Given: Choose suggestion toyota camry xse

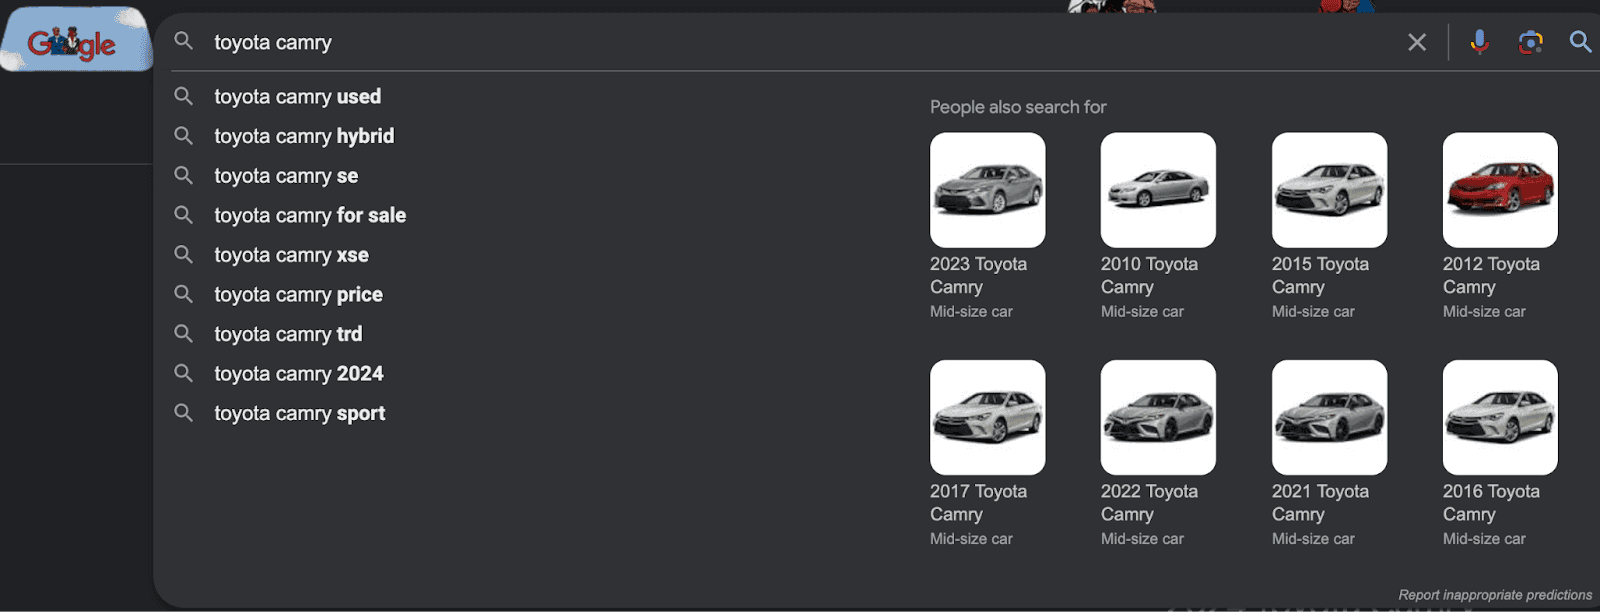Looking at the screenshot, I should (x=291, y=255).
